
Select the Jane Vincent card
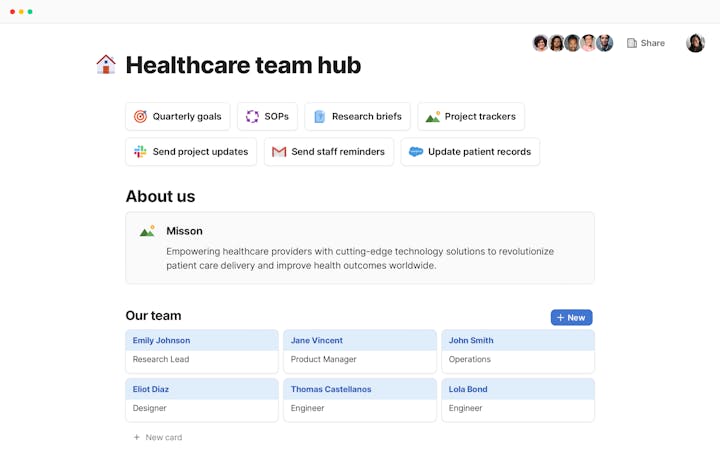click(359, 350)
